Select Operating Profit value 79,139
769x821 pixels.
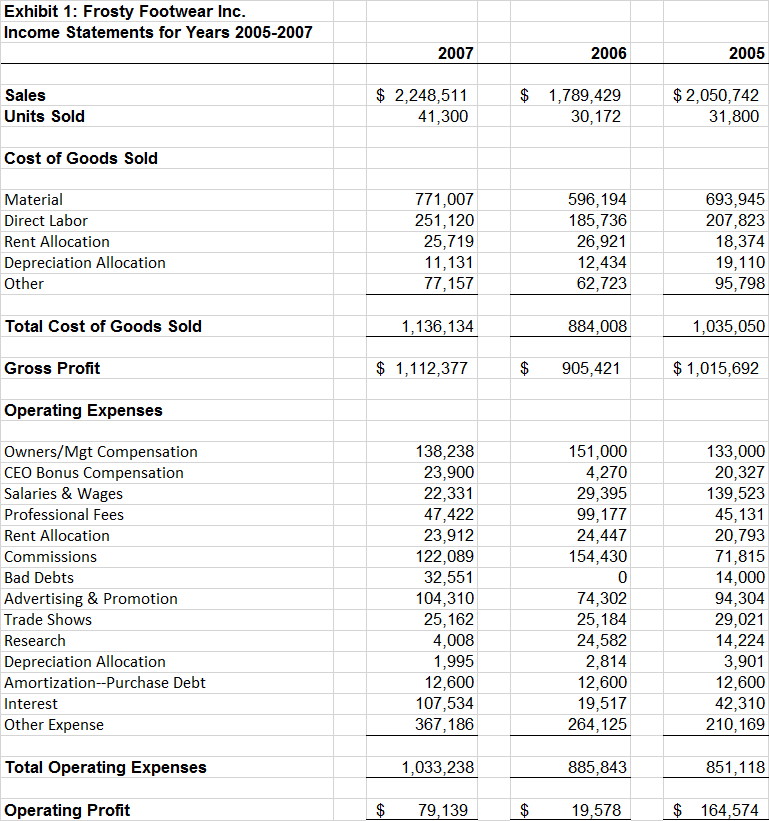(x=442, y=810)
